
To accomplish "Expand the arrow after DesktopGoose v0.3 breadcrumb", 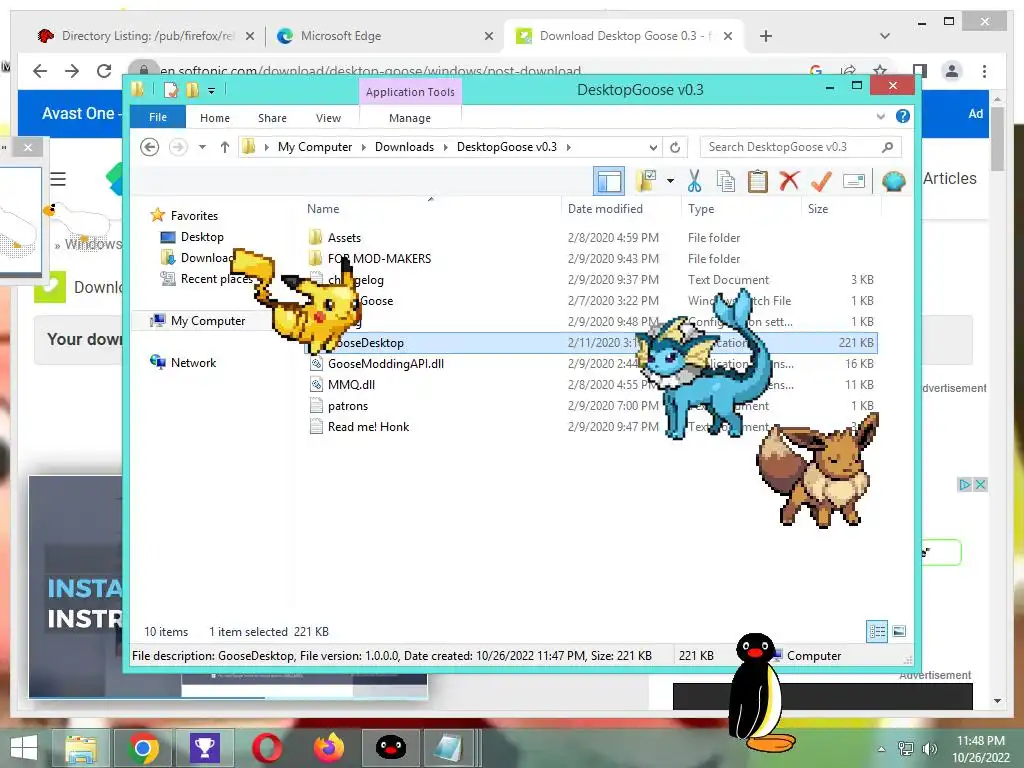I will point(569,147).
